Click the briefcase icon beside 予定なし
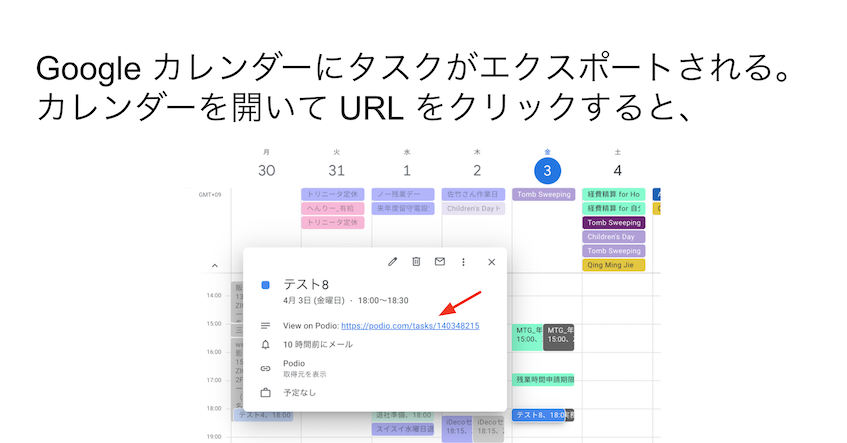 pyautogui.click(x=266, y=393)
